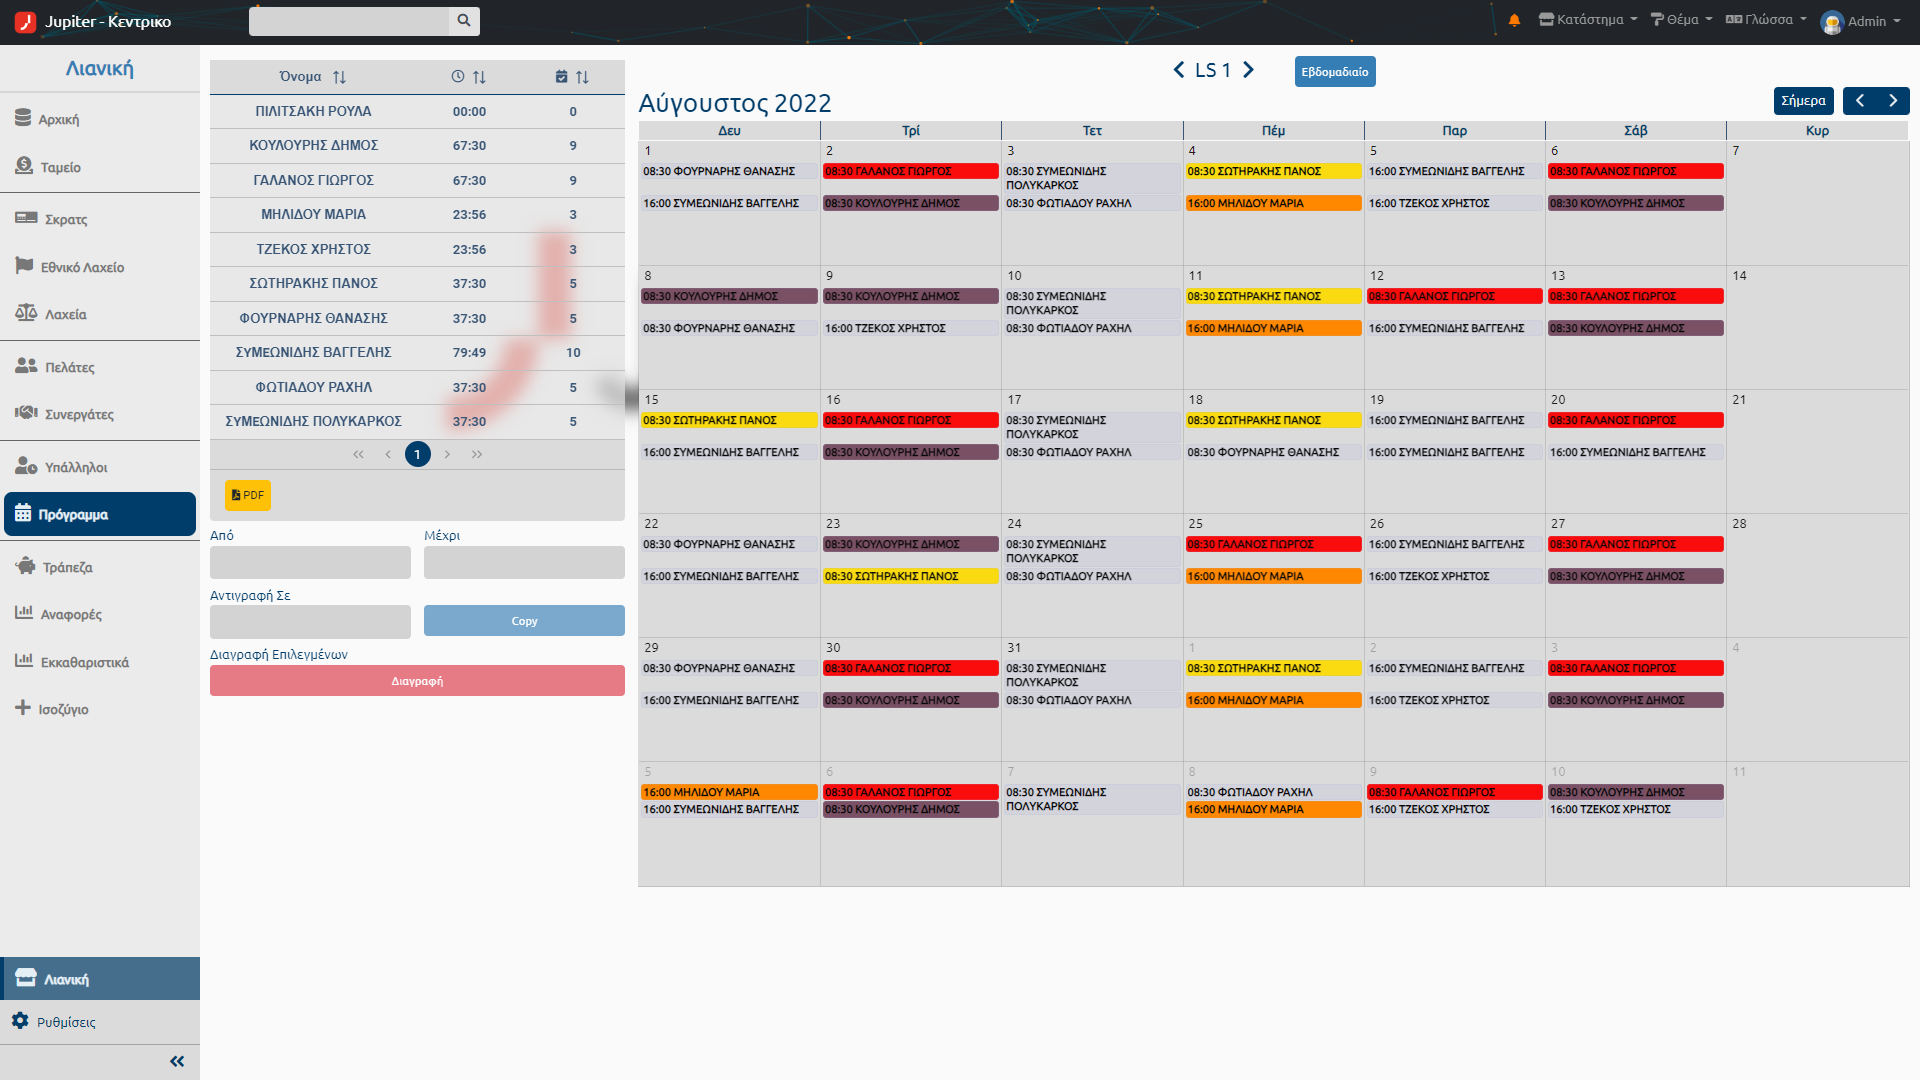
Task: Go to previous LS store
Action: [1179, 70]
